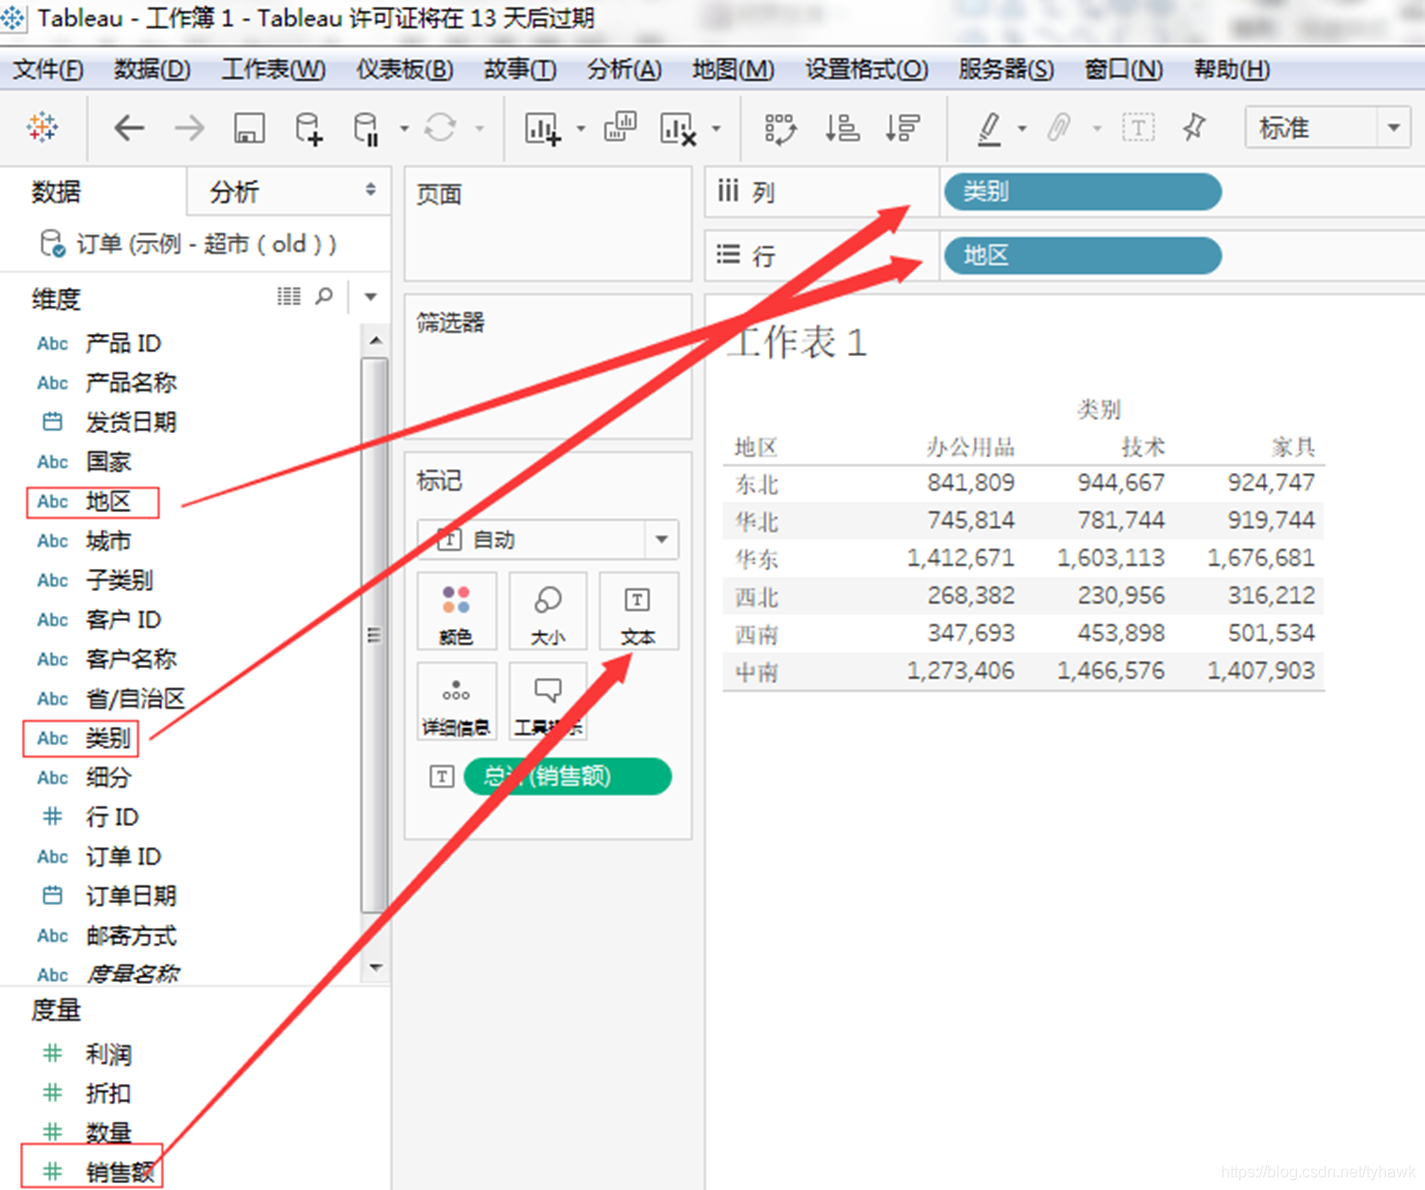Click the 华东 row header

click(757, 559)
